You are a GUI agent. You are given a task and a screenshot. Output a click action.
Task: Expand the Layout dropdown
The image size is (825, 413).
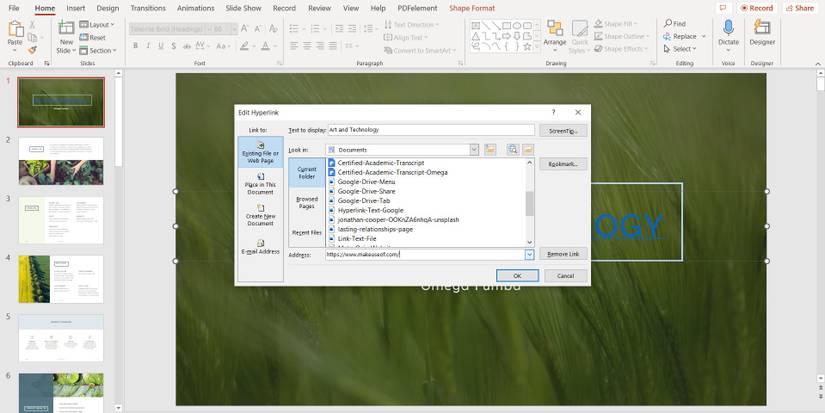click(x=97, y=25)
